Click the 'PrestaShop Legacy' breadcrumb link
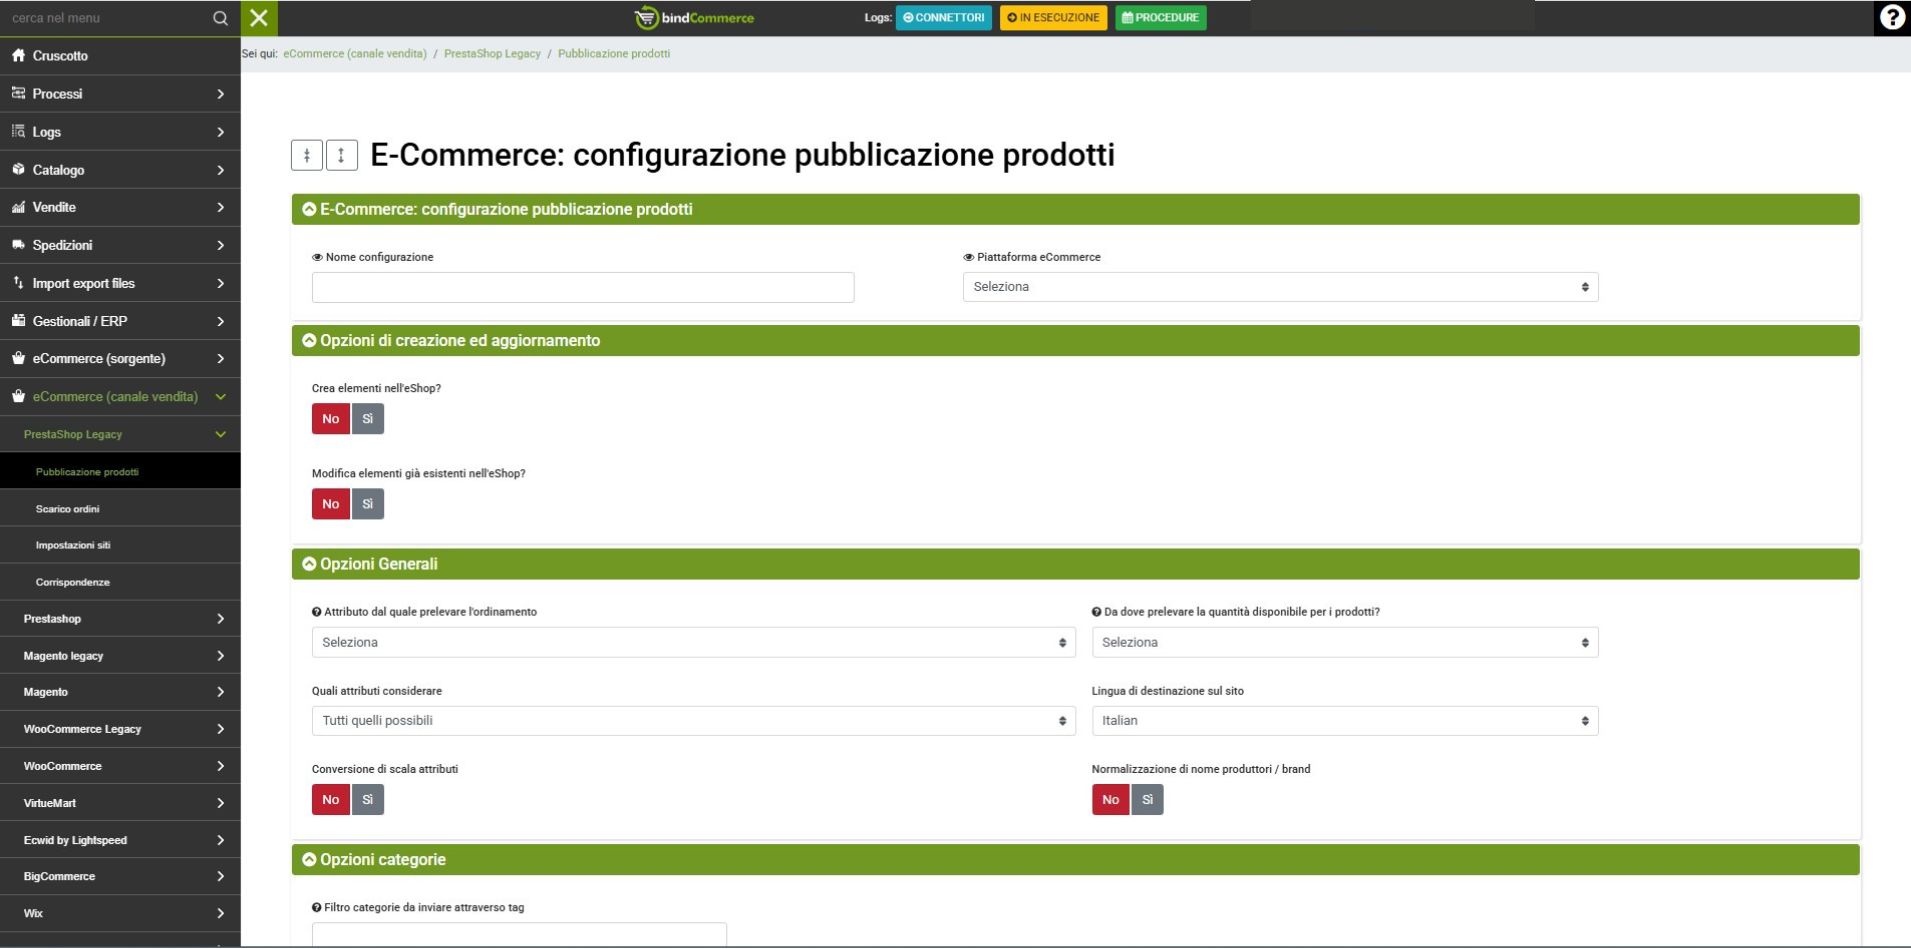This screenshot has width=1911, height=949. (492, 54)
